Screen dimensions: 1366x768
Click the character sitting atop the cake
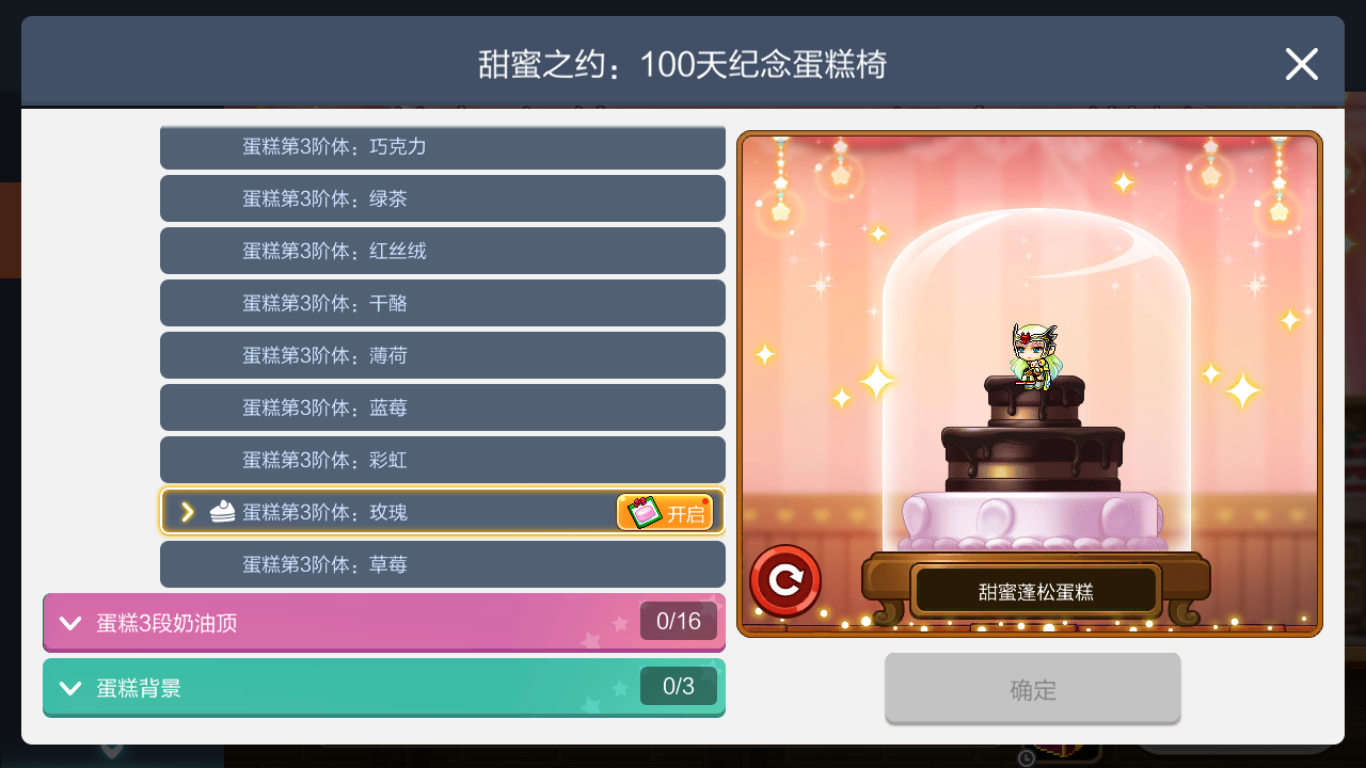click(x=1035, y=357)
